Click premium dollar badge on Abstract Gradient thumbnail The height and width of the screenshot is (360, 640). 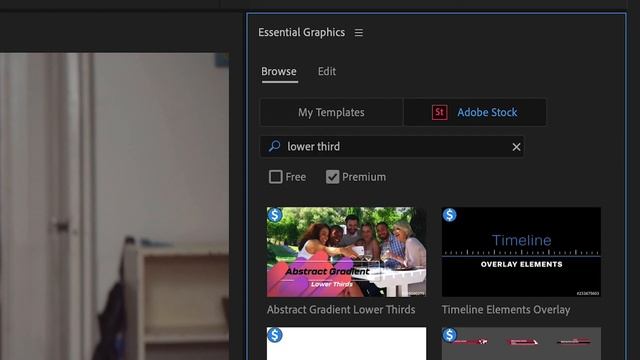275,215
